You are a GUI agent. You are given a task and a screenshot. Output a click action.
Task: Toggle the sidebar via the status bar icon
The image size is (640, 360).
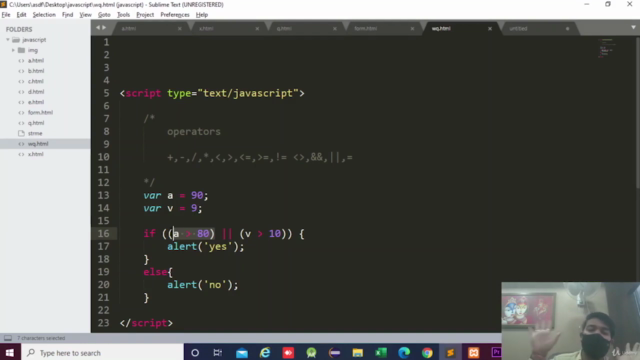(8, 338)
